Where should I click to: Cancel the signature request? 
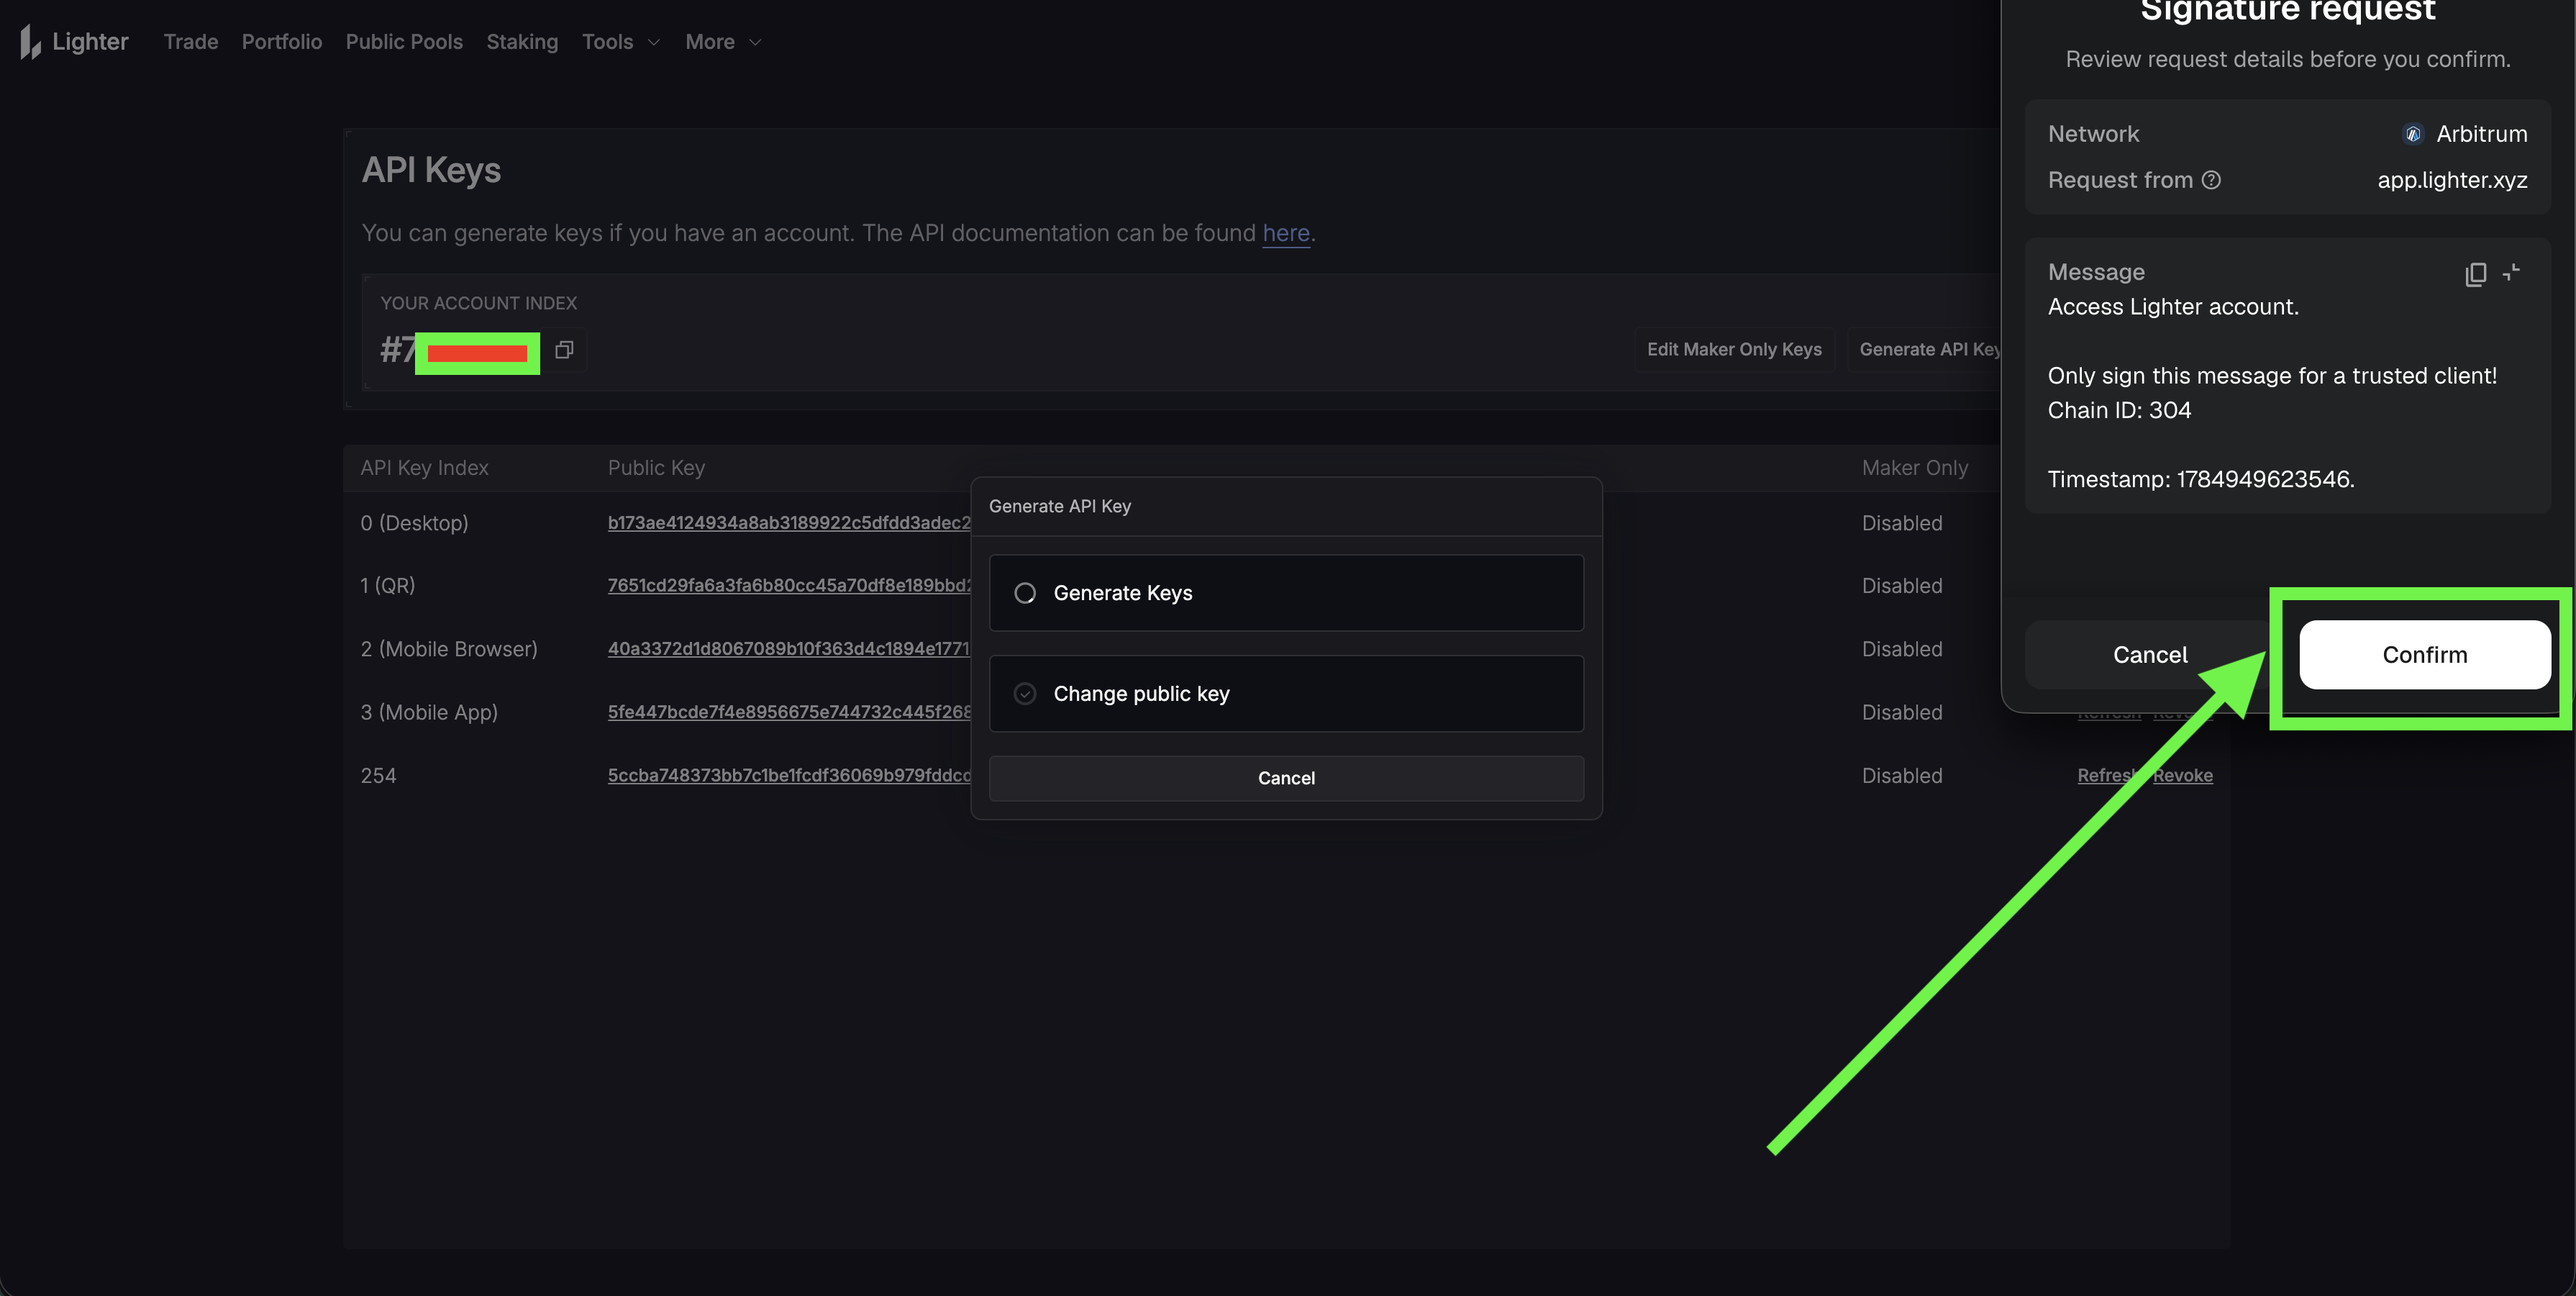[x=2150, y=655]
